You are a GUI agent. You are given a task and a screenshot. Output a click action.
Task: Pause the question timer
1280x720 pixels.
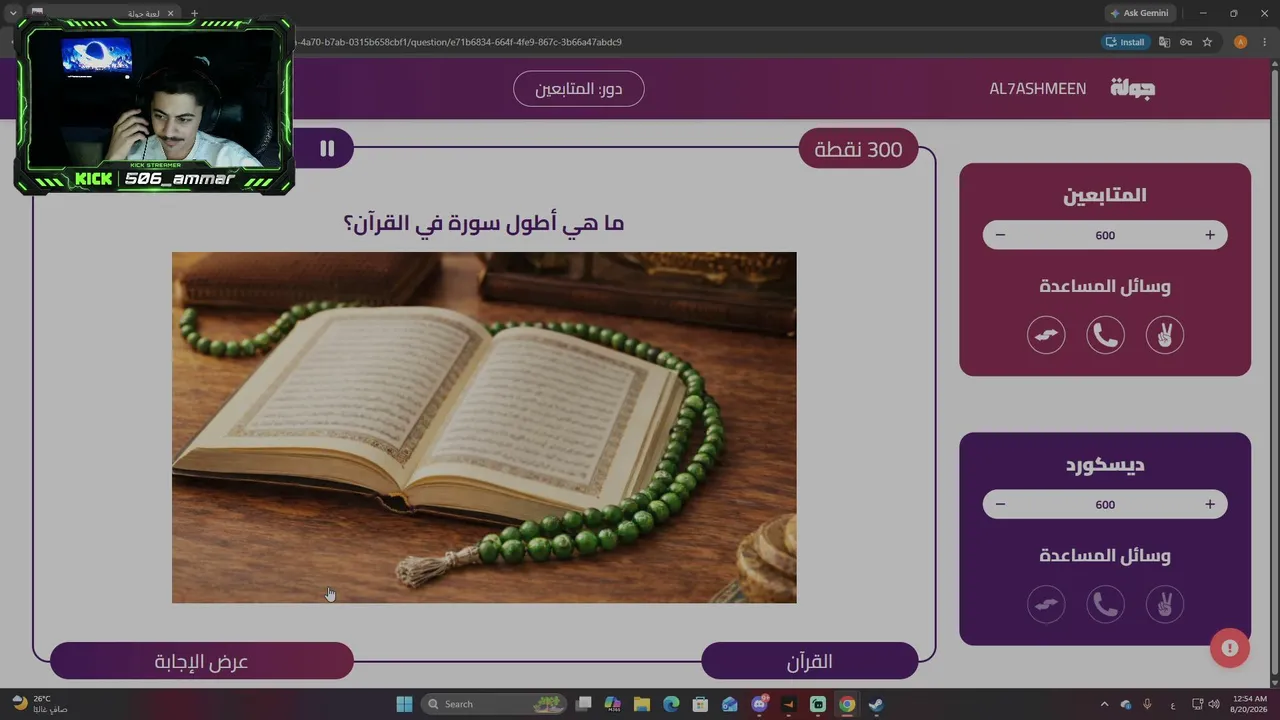click(327, 148)
